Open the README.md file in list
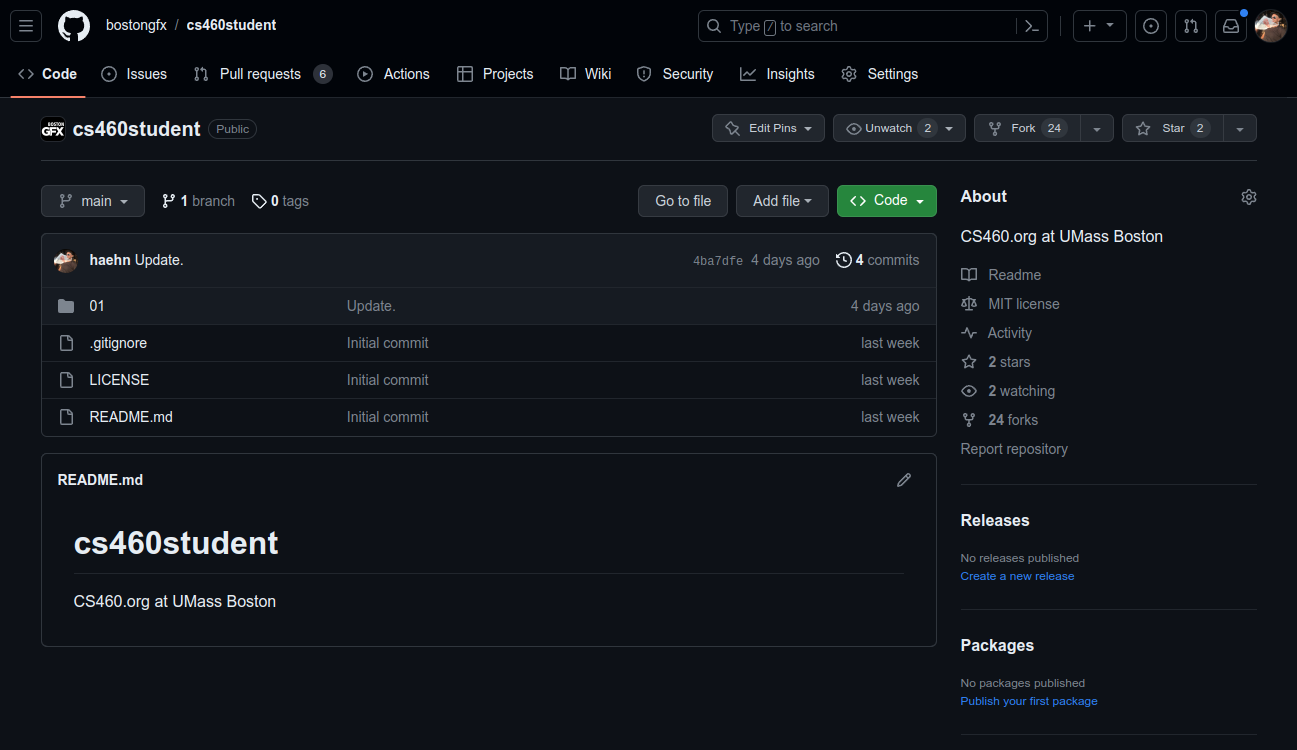Viewport: 1297px width, 750px height. [x=131, y=417]
